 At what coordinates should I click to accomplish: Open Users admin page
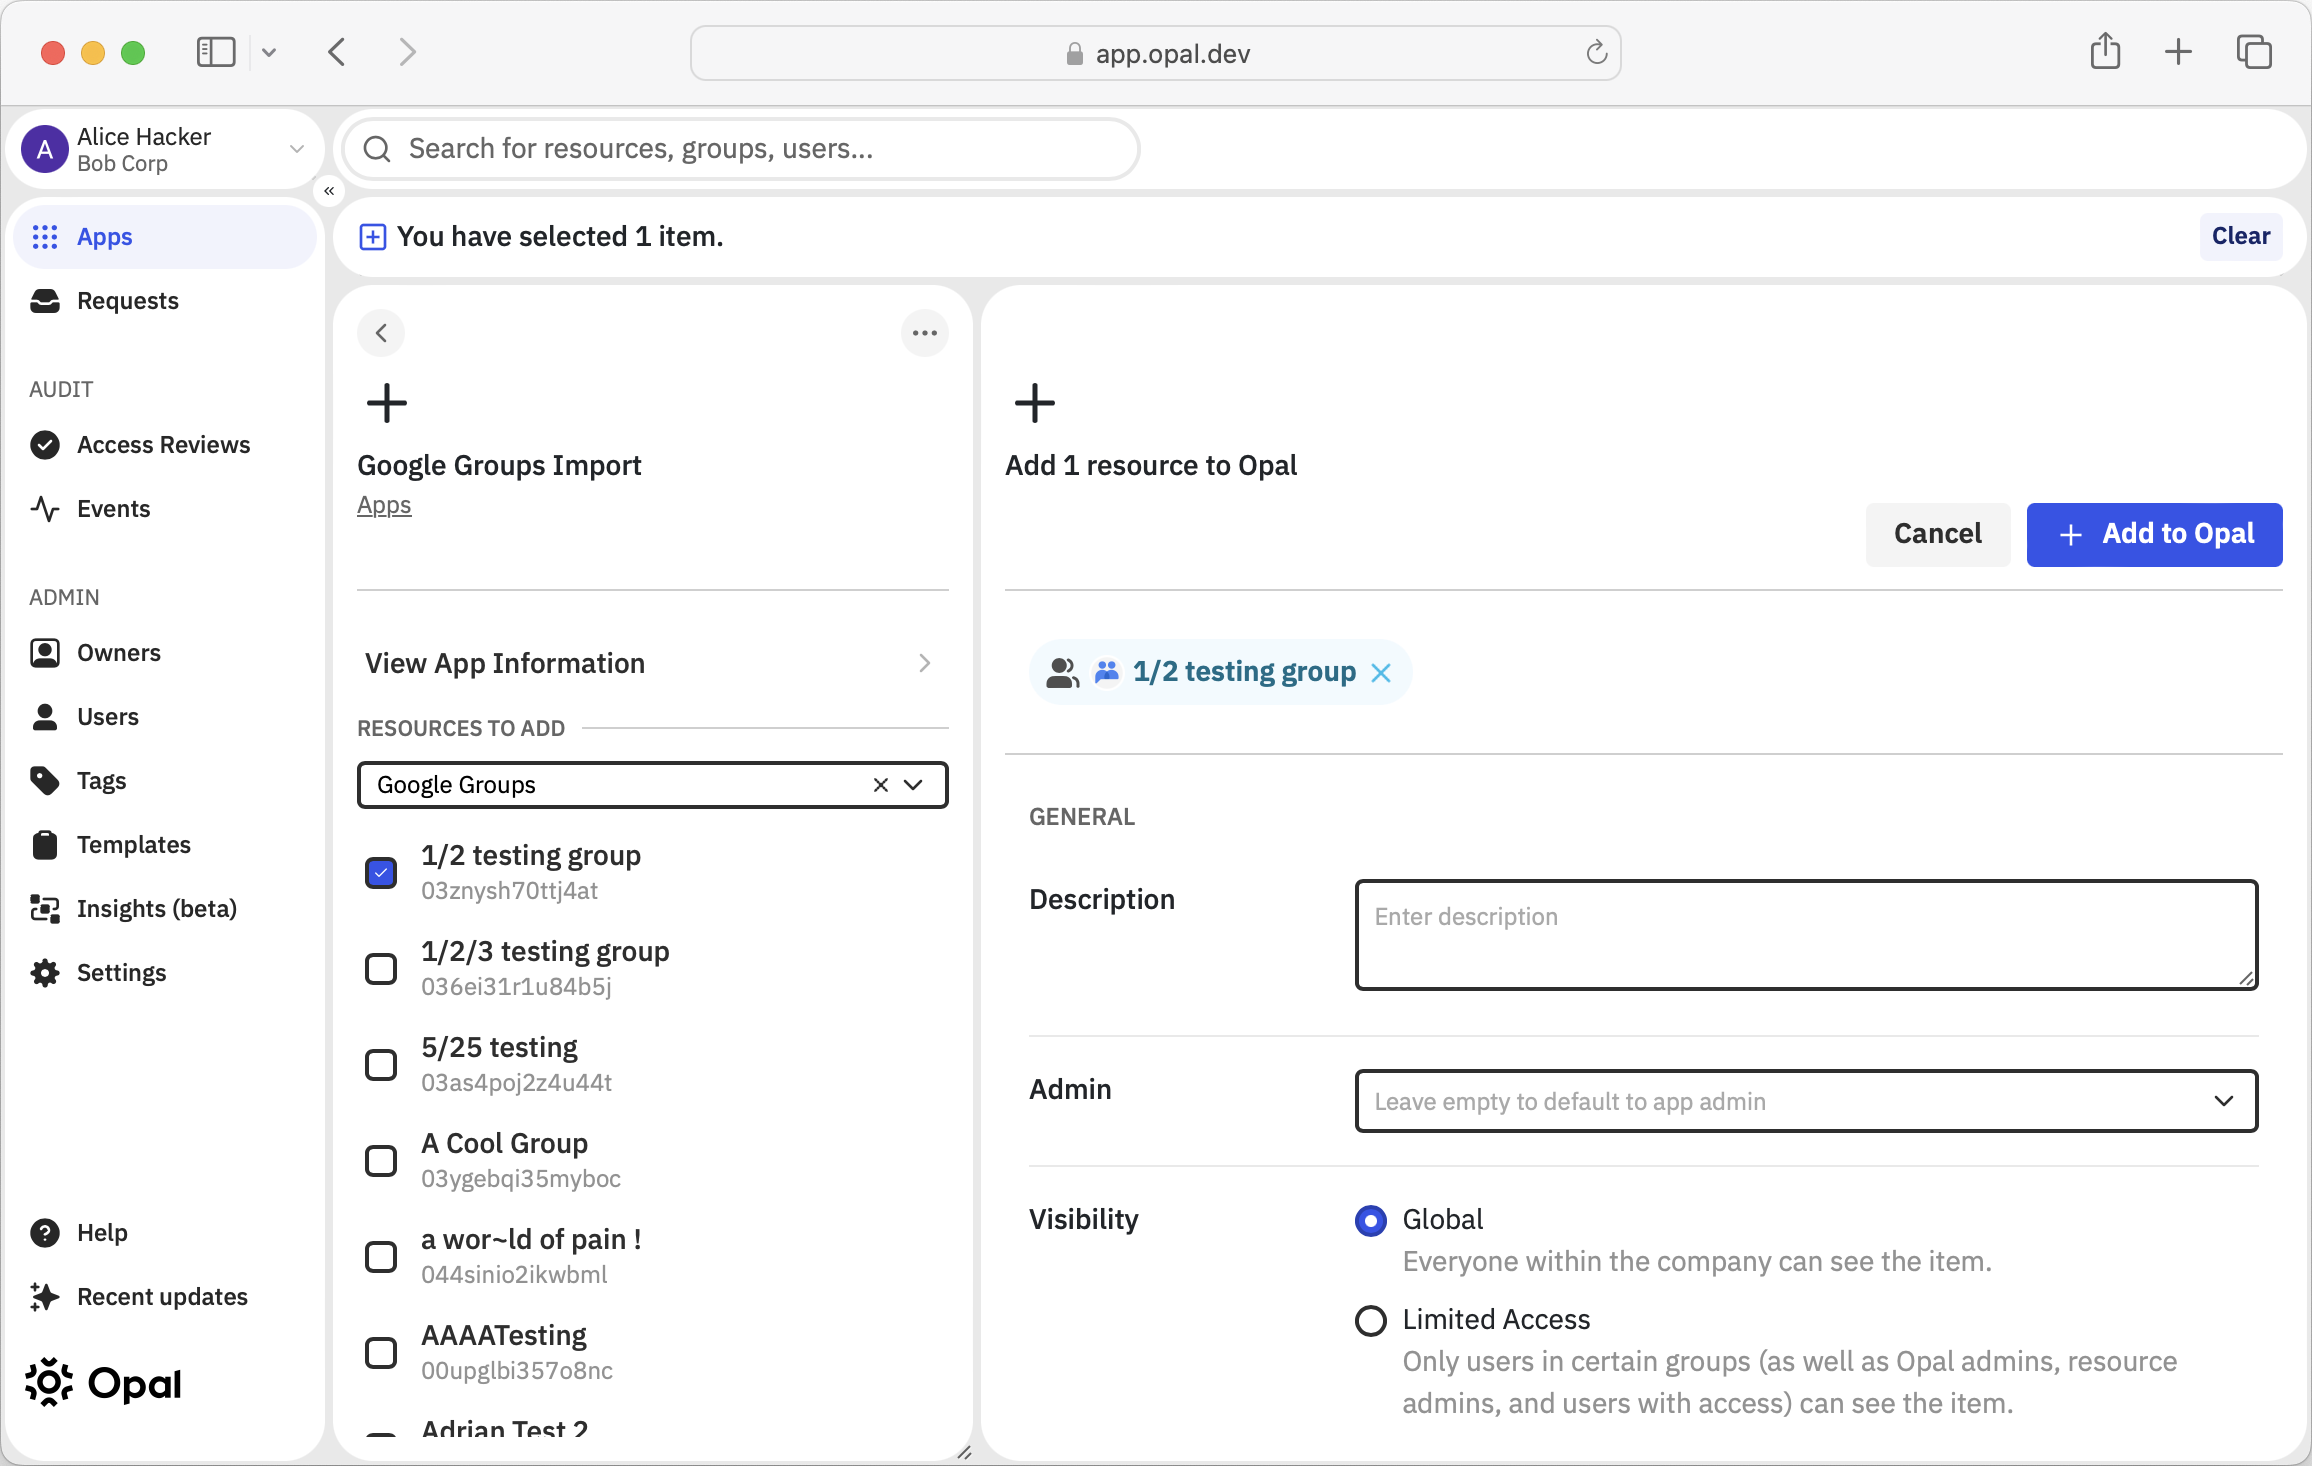click(107, 717)
